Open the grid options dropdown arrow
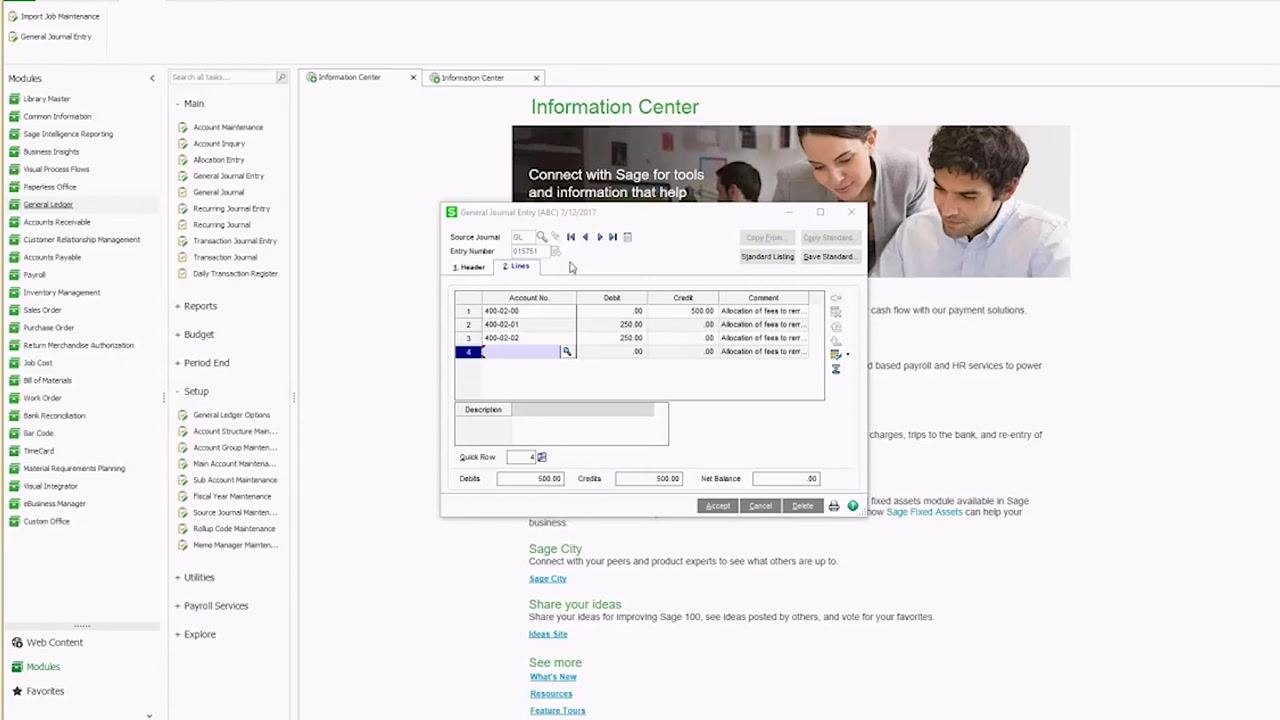 point(848,355)
